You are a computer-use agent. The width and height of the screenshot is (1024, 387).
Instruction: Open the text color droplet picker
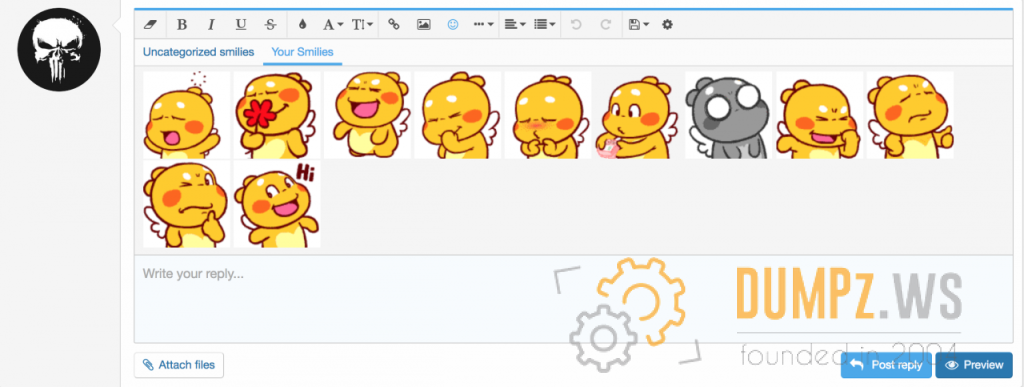coord(302,25)
